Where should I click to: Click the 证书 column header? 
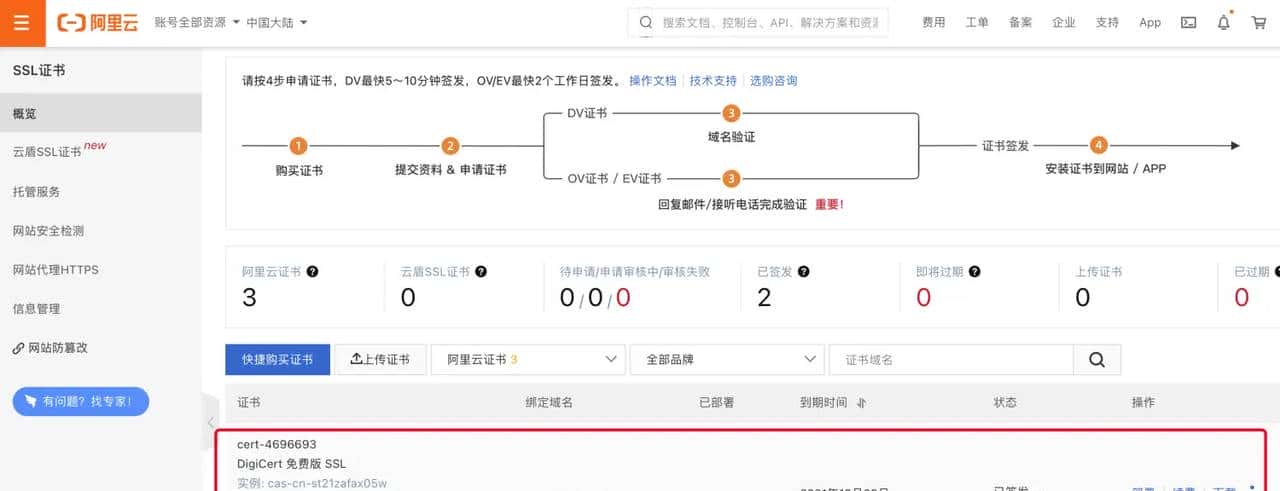pos(249,402)
